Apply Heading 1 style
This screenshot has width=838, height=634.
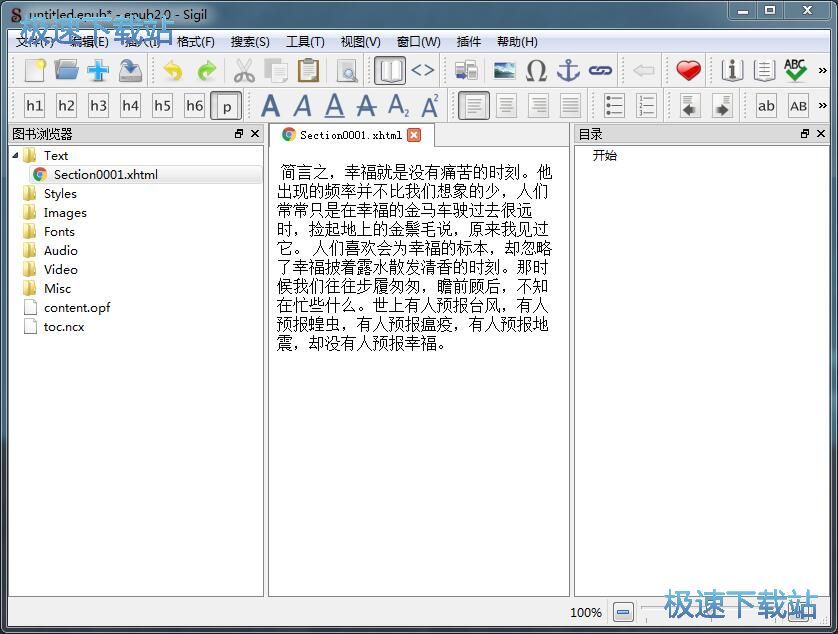35,106
